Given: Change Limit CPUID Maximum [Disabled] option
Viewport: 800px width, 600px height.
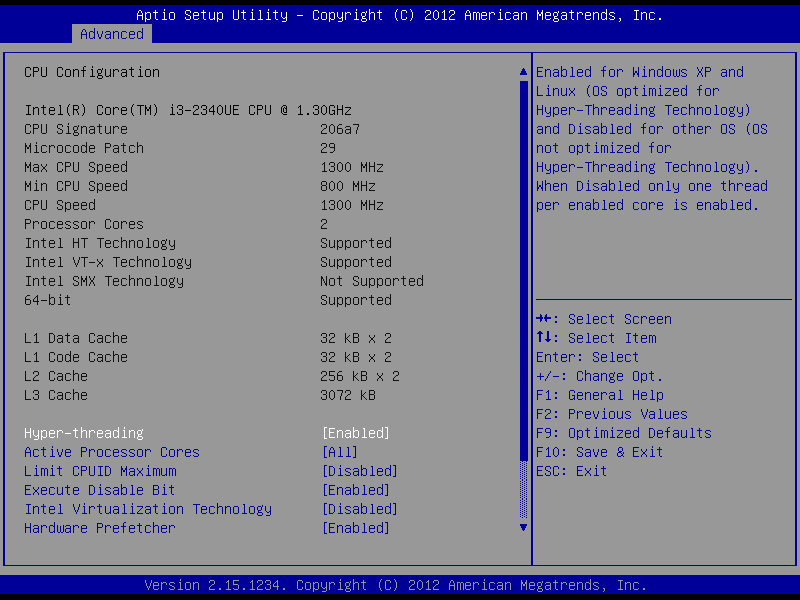Looking at the screenshot, I should click(x=359, y=471).
